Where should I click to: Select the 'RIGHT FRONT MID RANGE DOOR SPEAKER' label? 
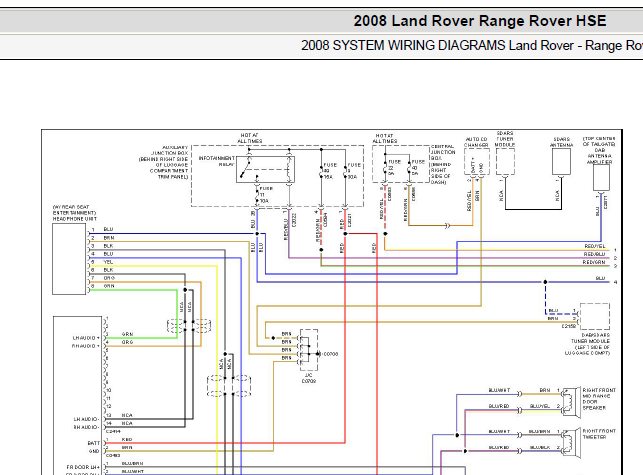[599, 399]
